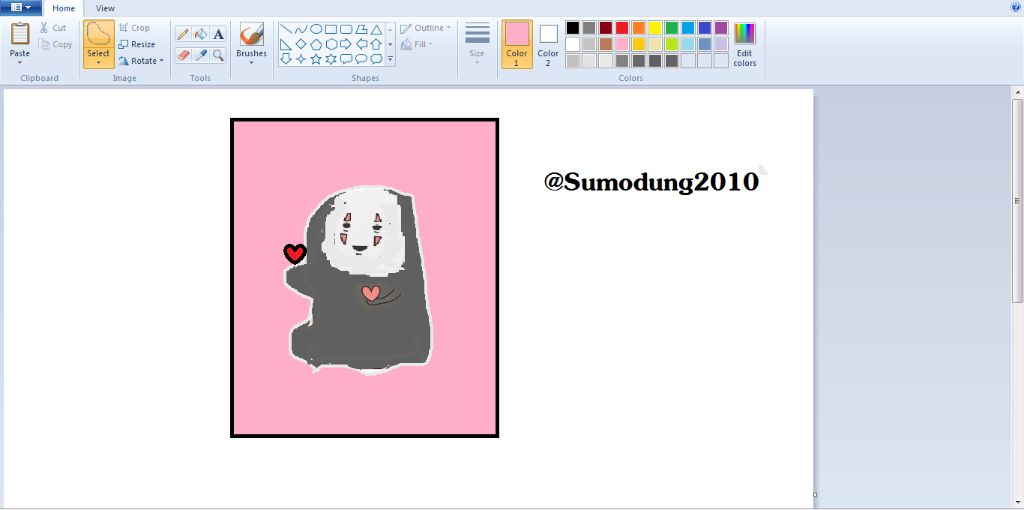Choose the Triangle shape
The image size is (1024, 510).
point(376,29)
